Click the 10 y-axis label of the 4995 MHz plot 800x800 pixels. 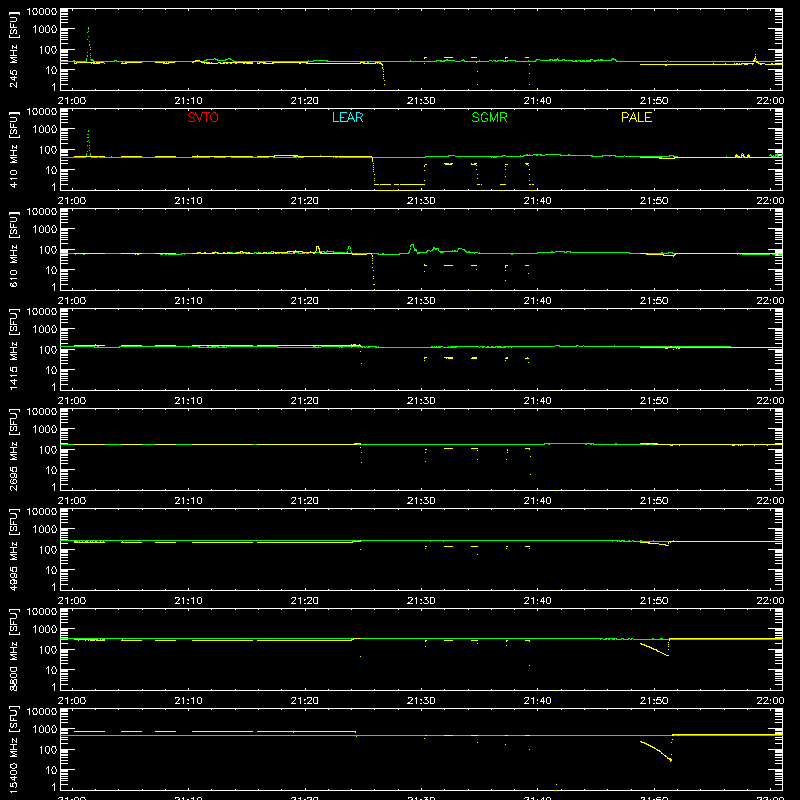tap(51, 570)
